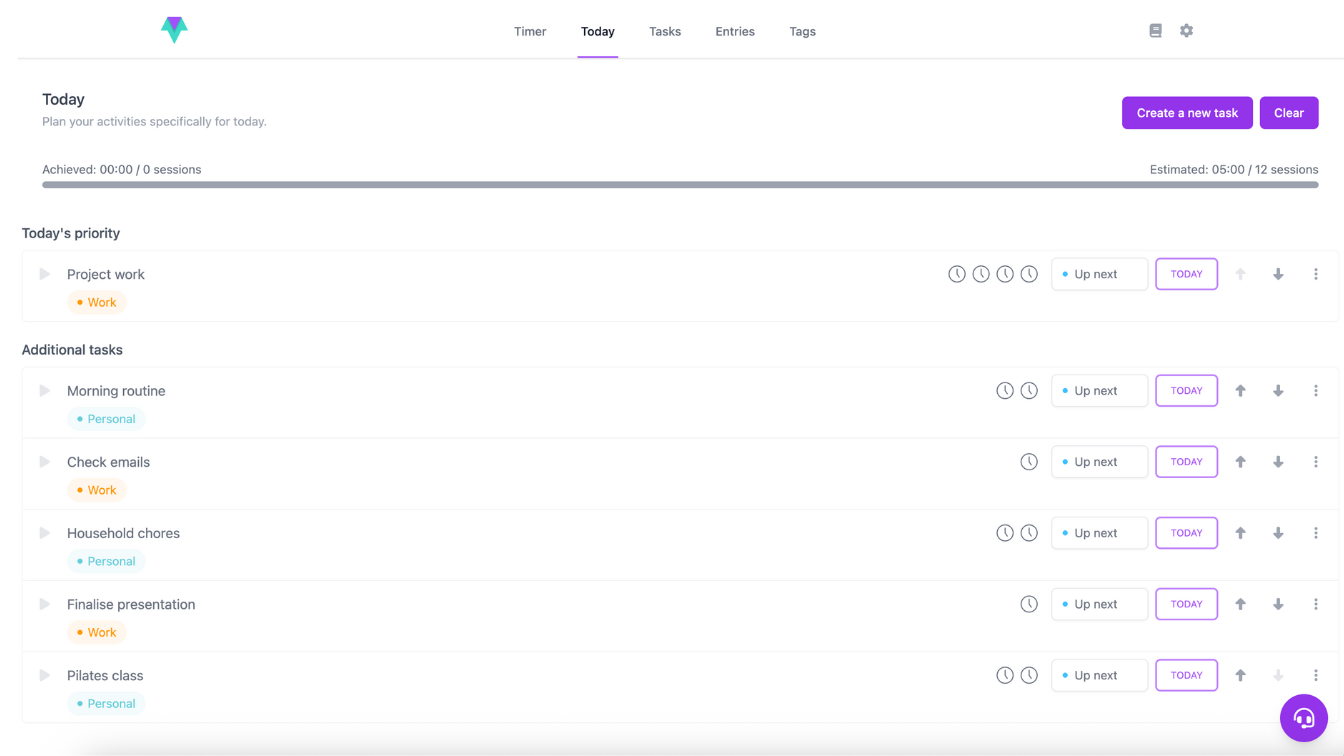Start timer for Project work task
Image resolution: width=1344 pixels, height=756 pixels.
(45, 274)
